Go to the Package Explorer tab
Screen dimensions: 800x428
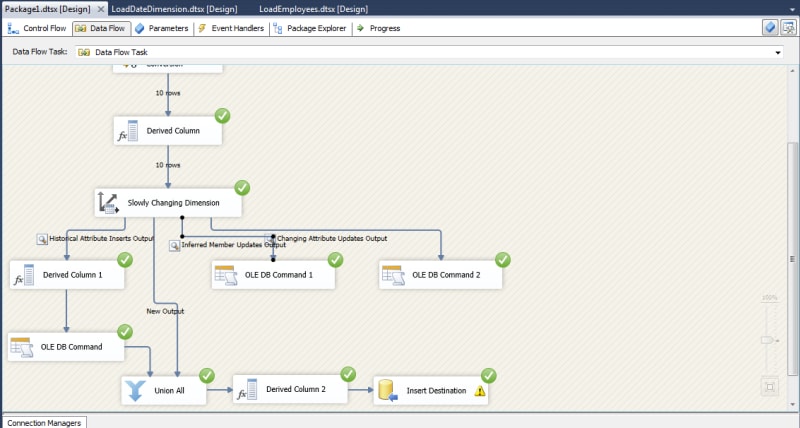click(310, 29)
